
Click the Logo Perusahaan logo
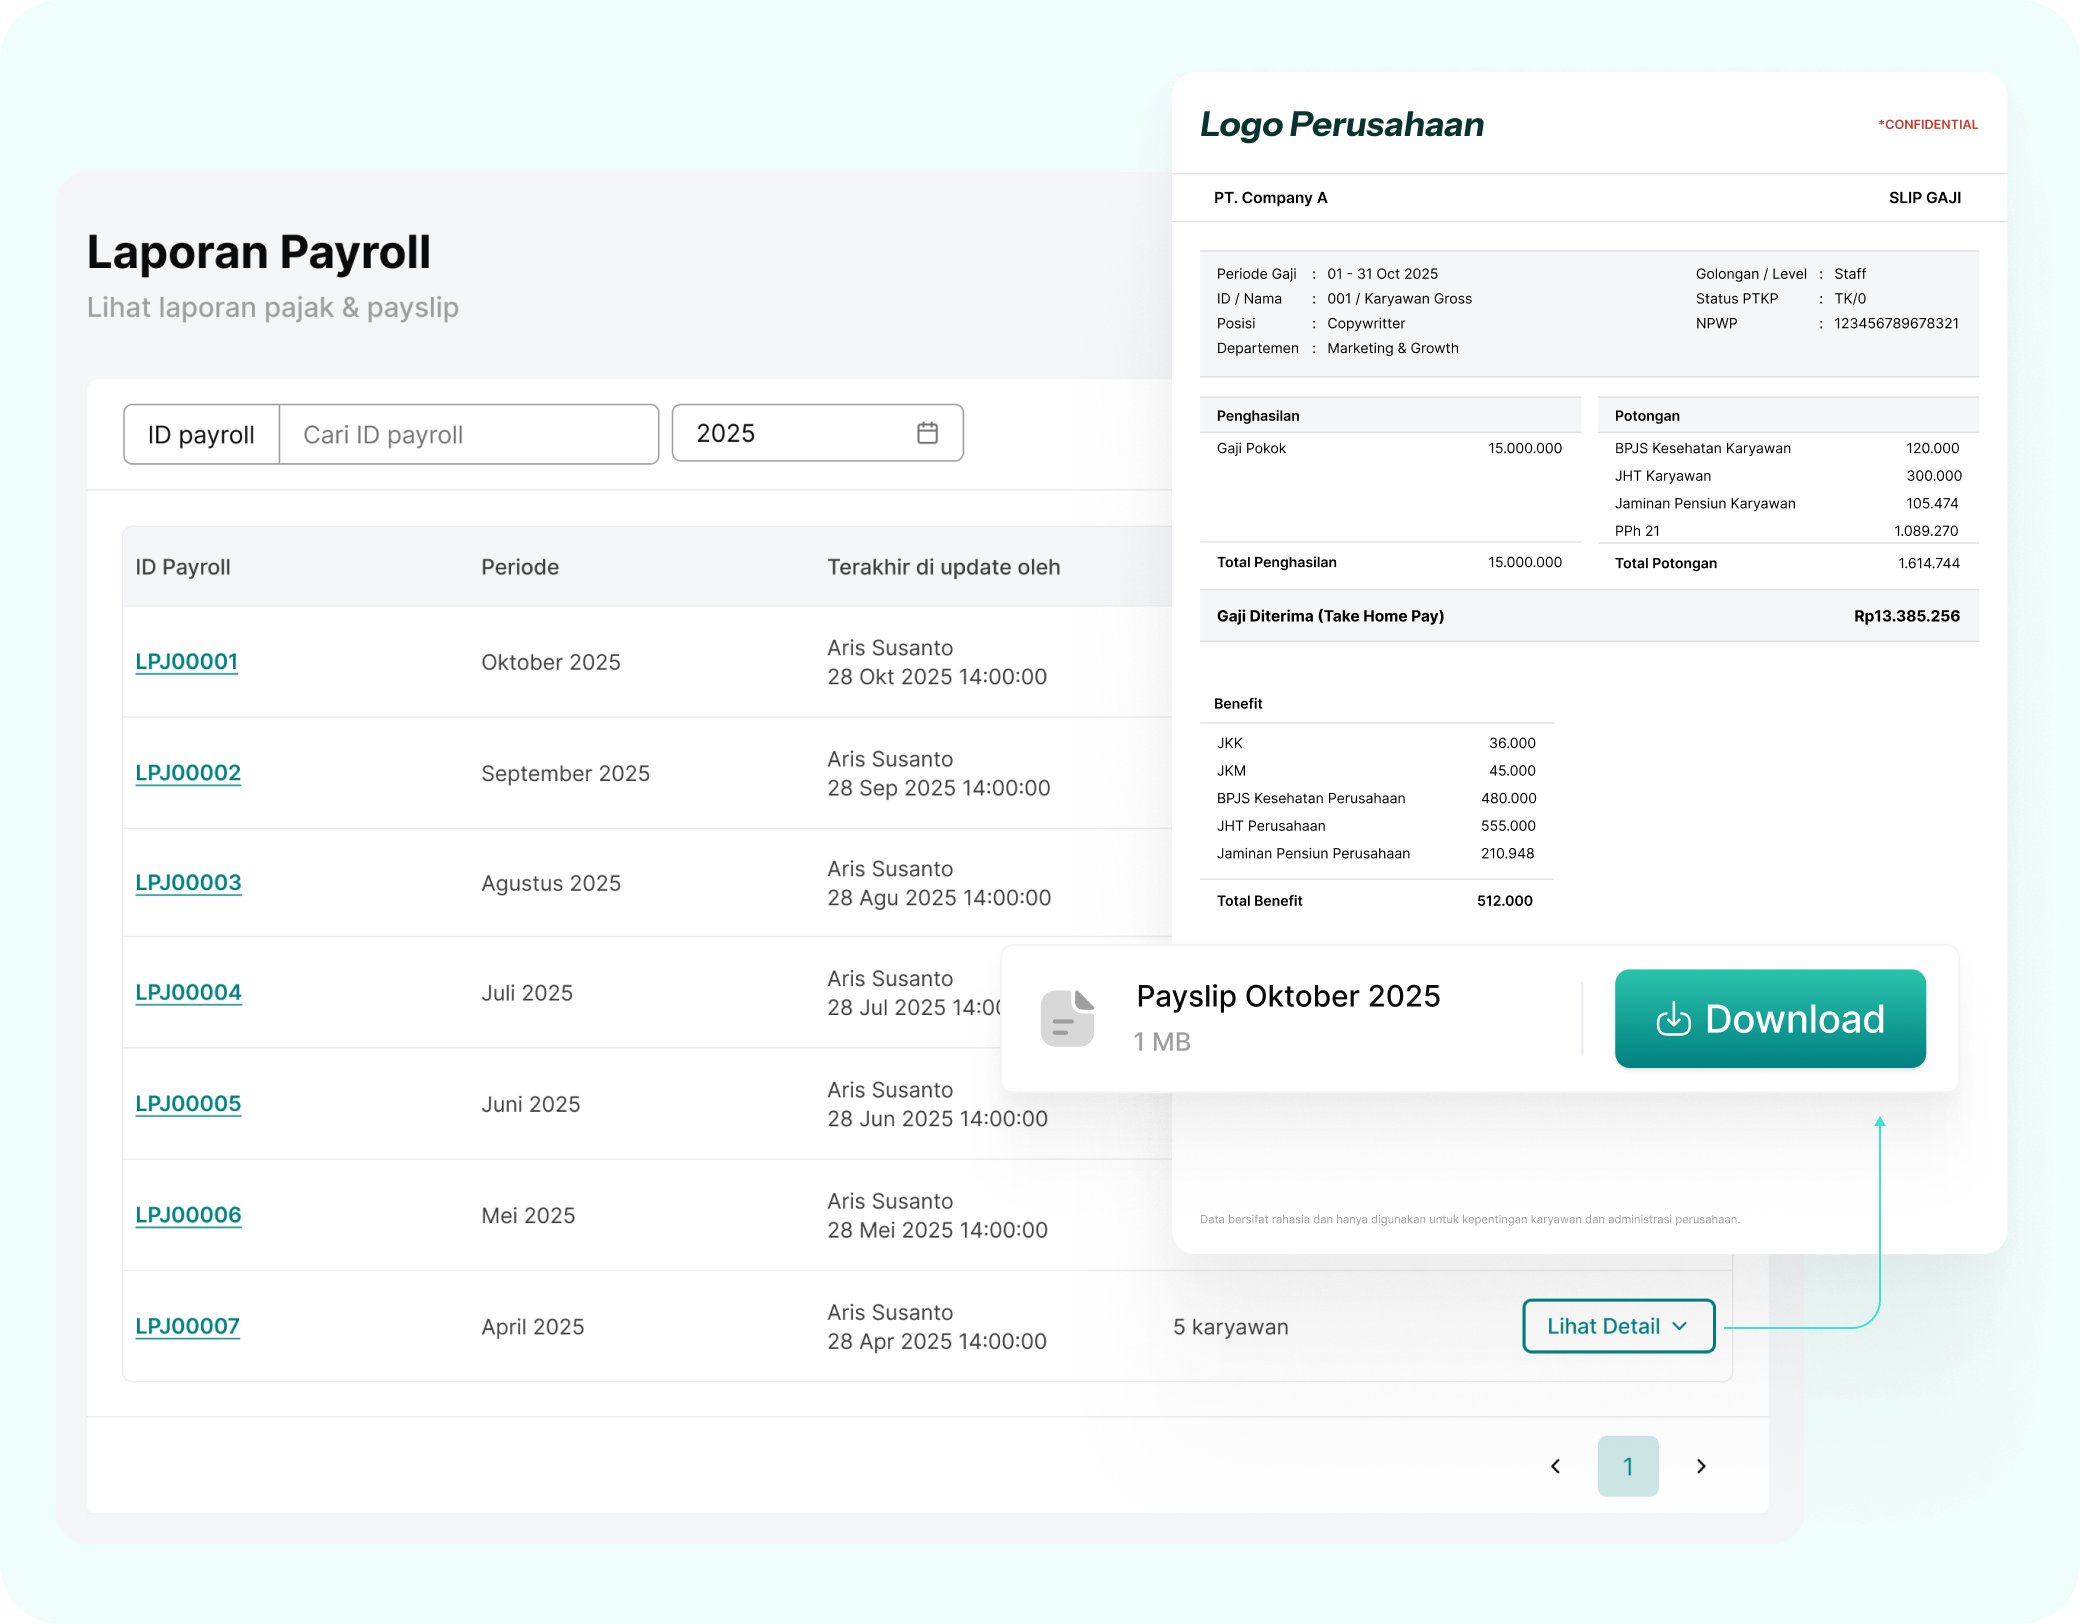tap(1341, 124)
